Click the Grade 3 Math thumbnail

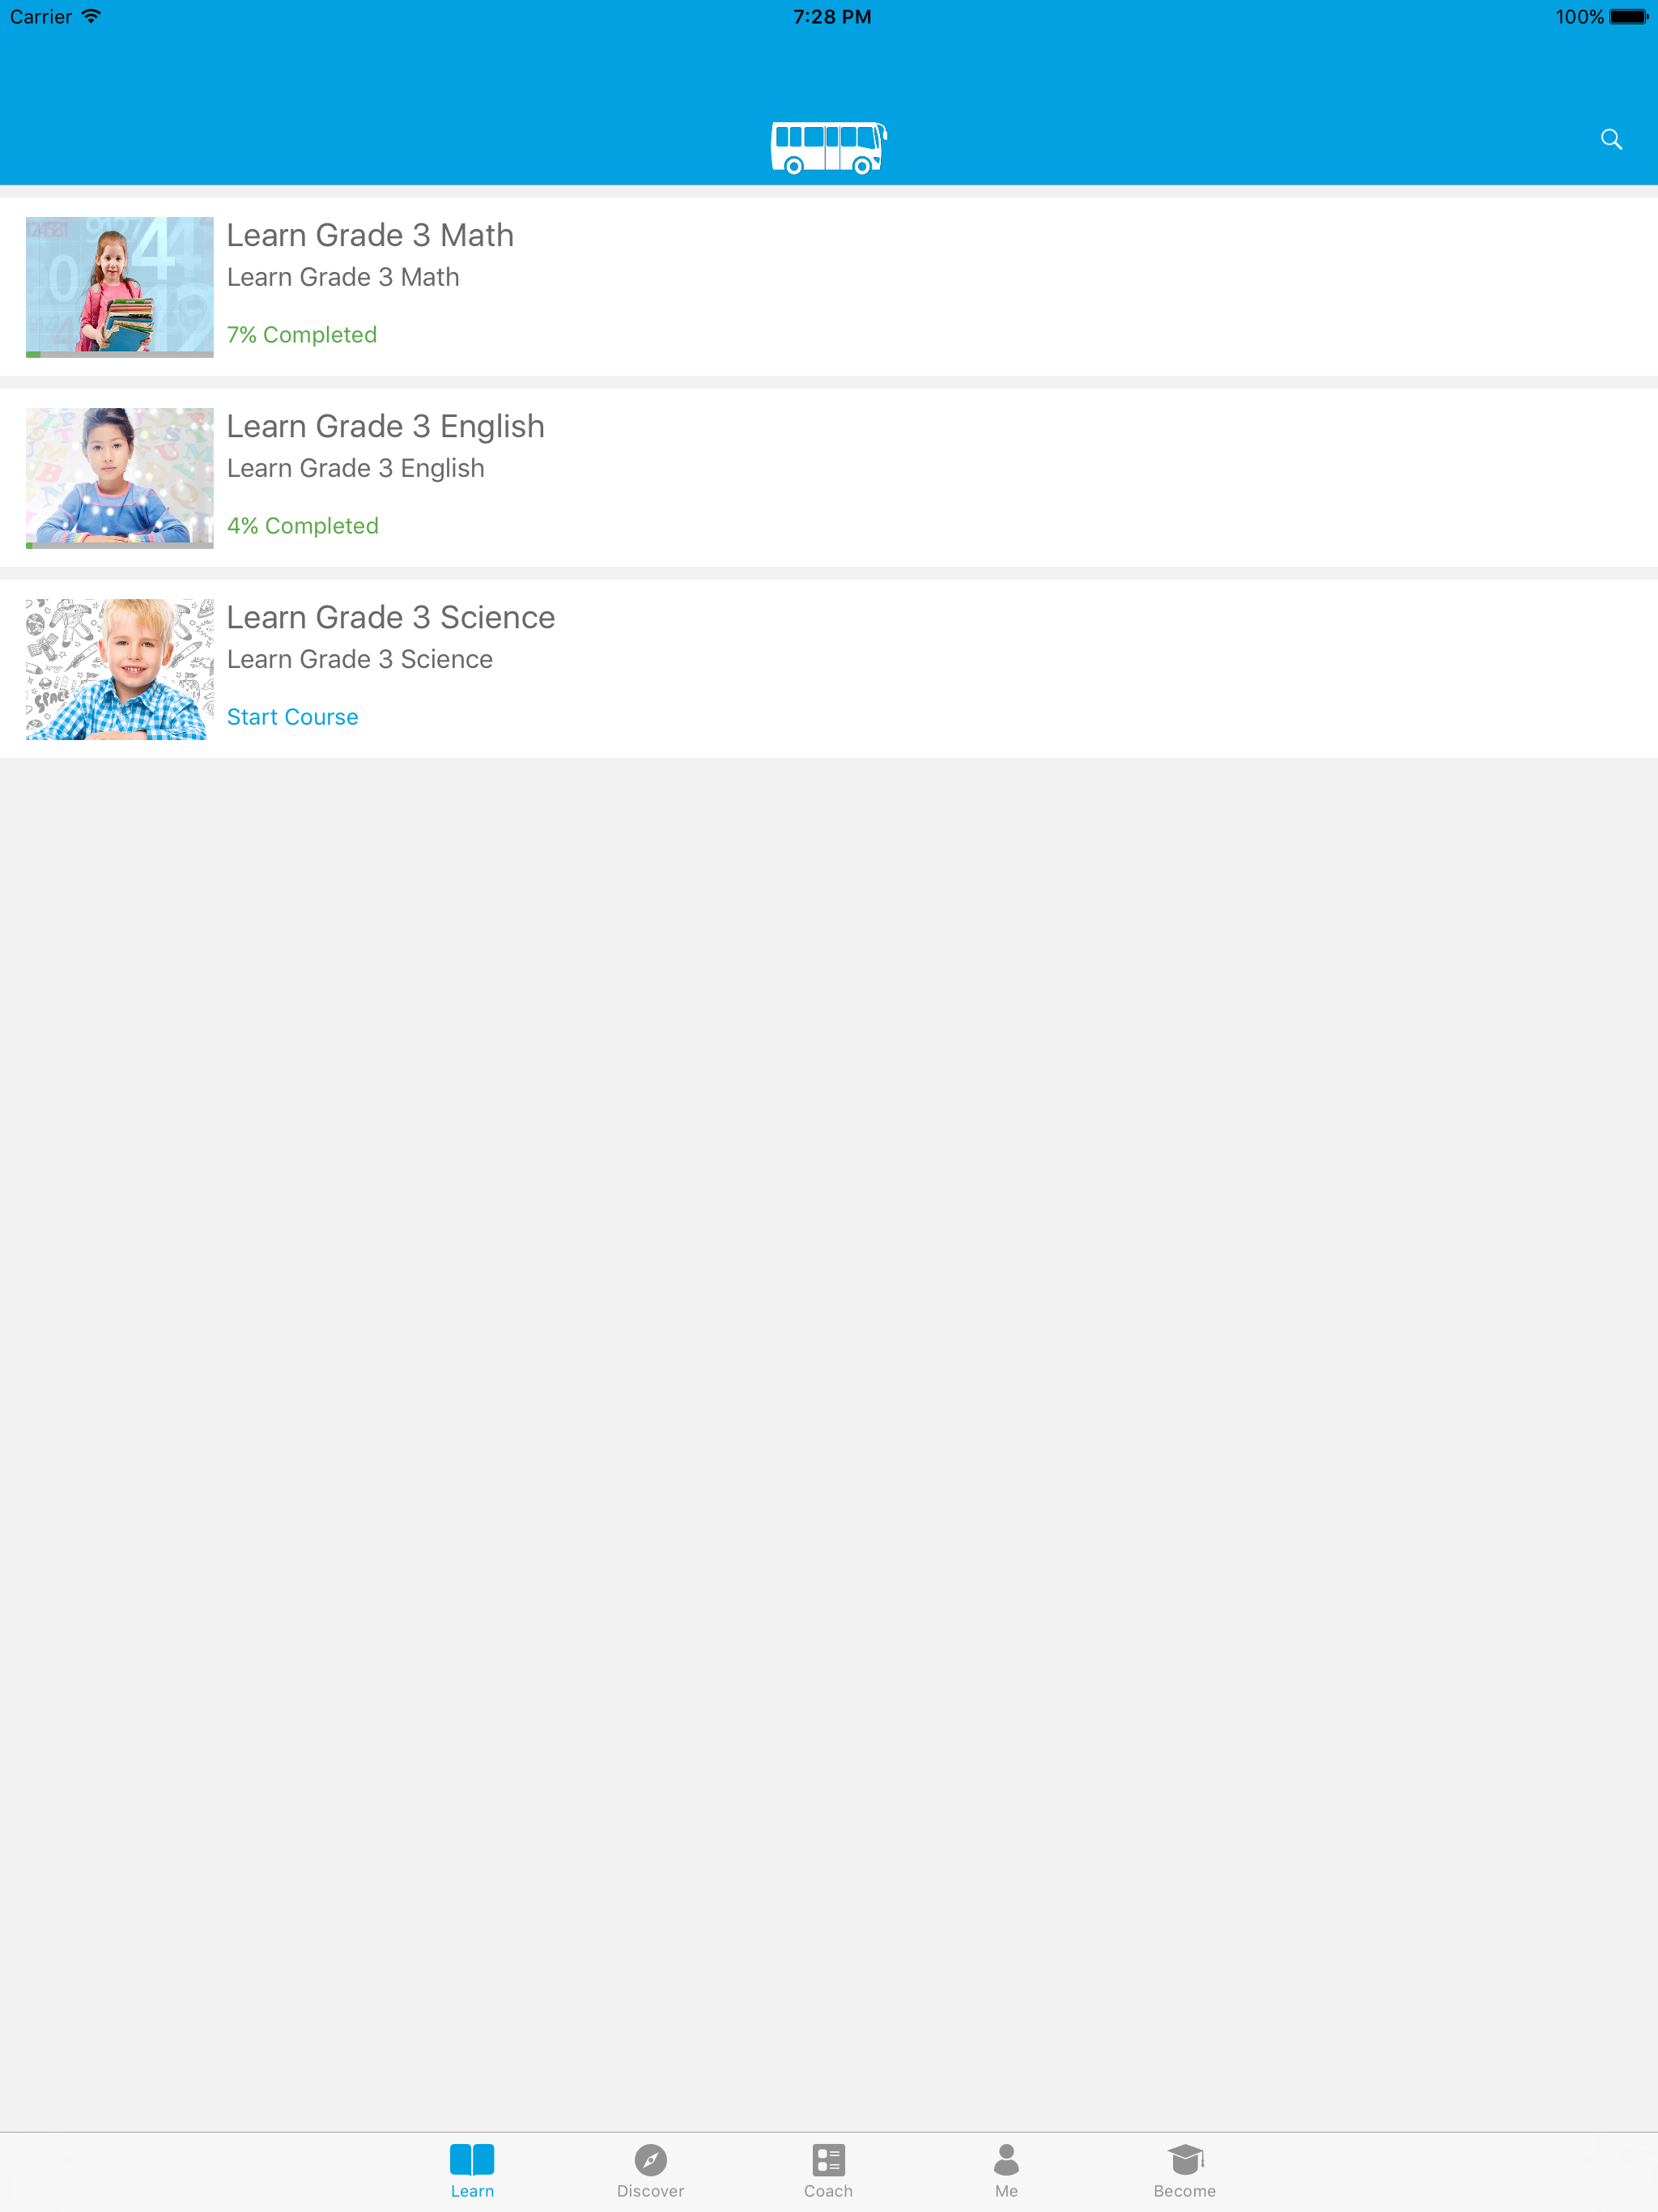point(119,287)
